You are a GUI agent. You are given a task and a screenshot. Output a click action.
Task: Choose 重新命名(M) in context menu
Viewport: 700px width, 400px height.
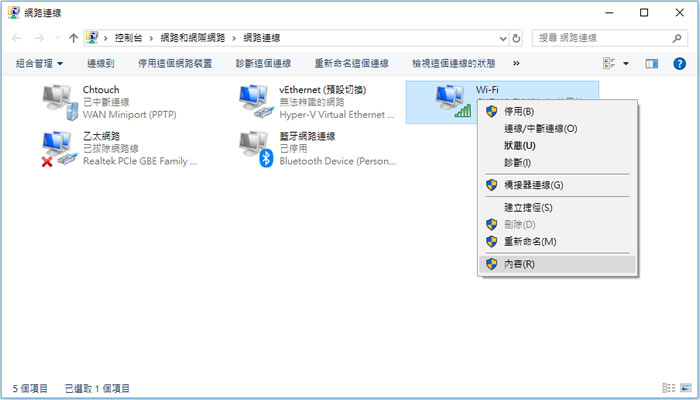[558, 242]
